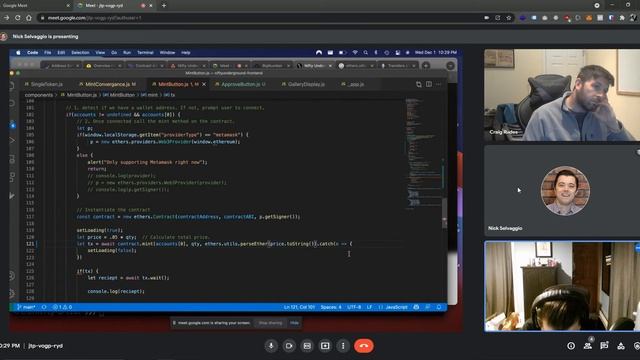The height and width of the screenshot is (360, 640).
Task: Open the File menu in VS Code
Action: pyautogui.click(x=48, y=53)
